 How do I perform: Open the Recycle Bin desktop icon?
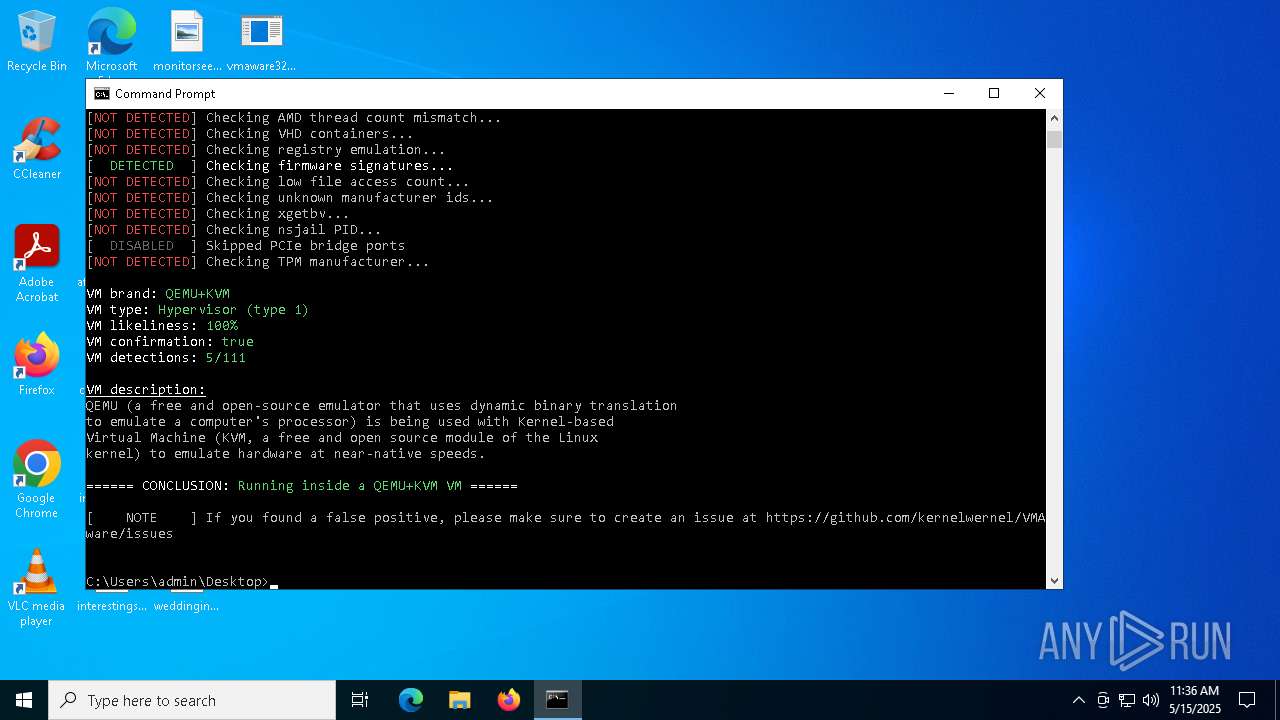(37, 42)
